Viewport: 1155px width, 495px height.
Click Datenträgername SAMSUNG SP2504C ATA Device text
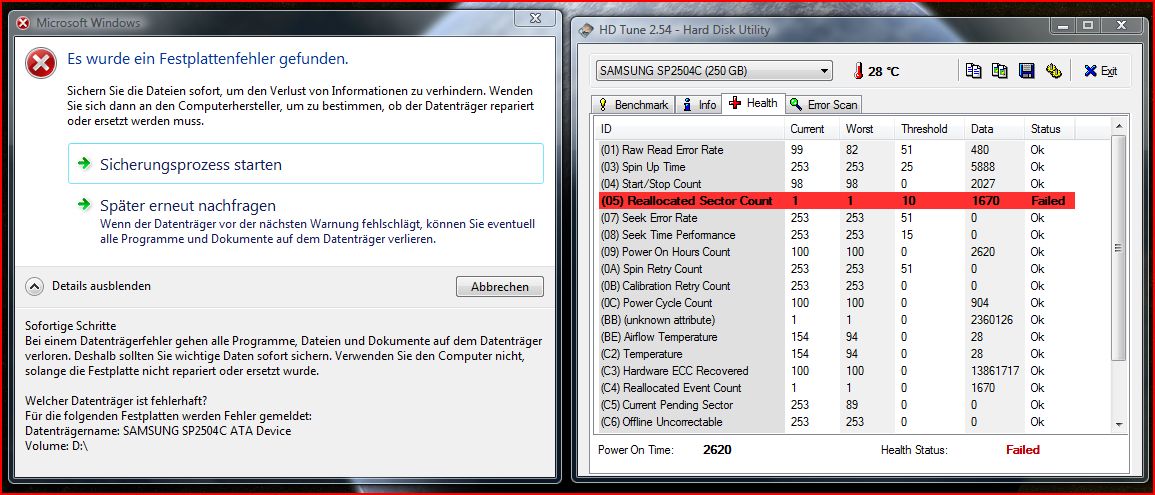coord(158,431)
